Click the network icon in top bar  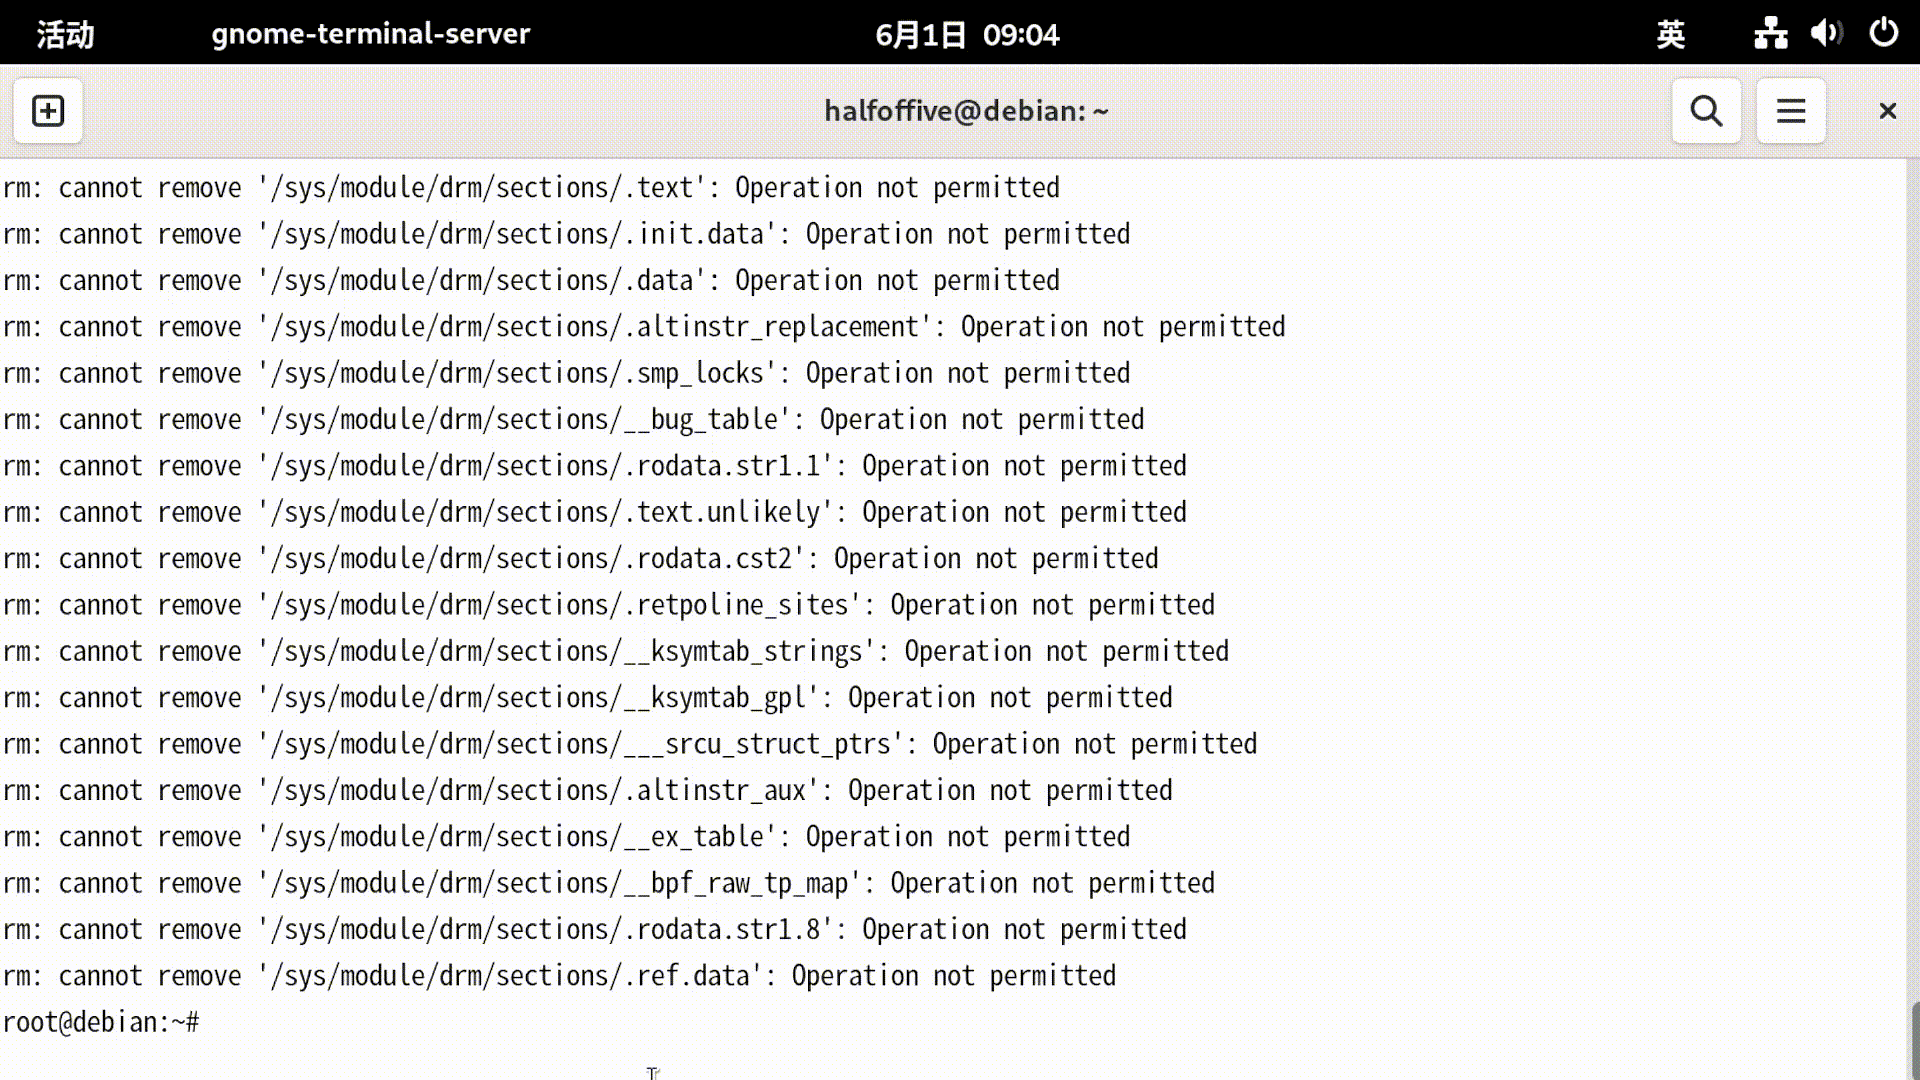pos(1769,33)
